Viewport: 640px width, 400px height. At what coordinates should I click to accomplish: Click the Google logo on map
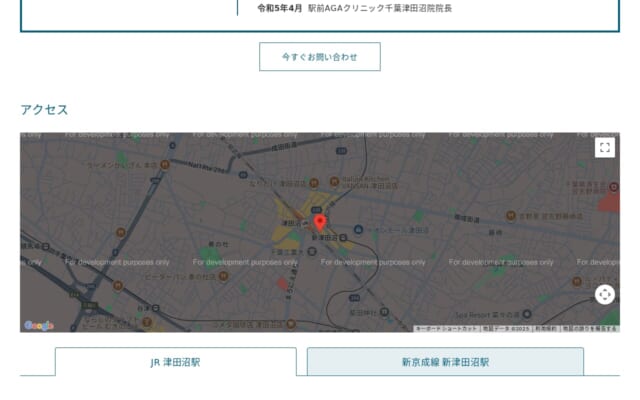coord(38,325)
